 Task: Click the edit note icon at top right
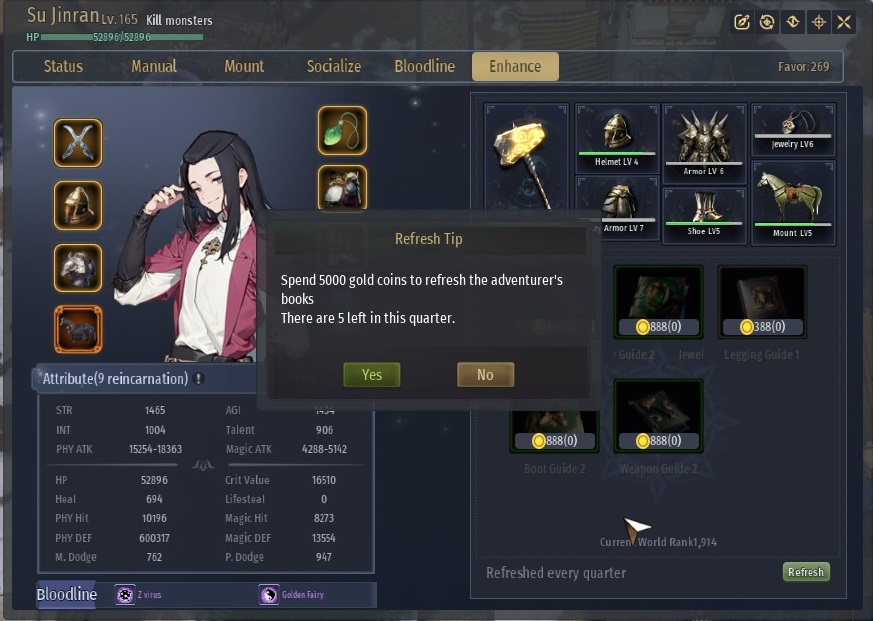pos(742,22)
